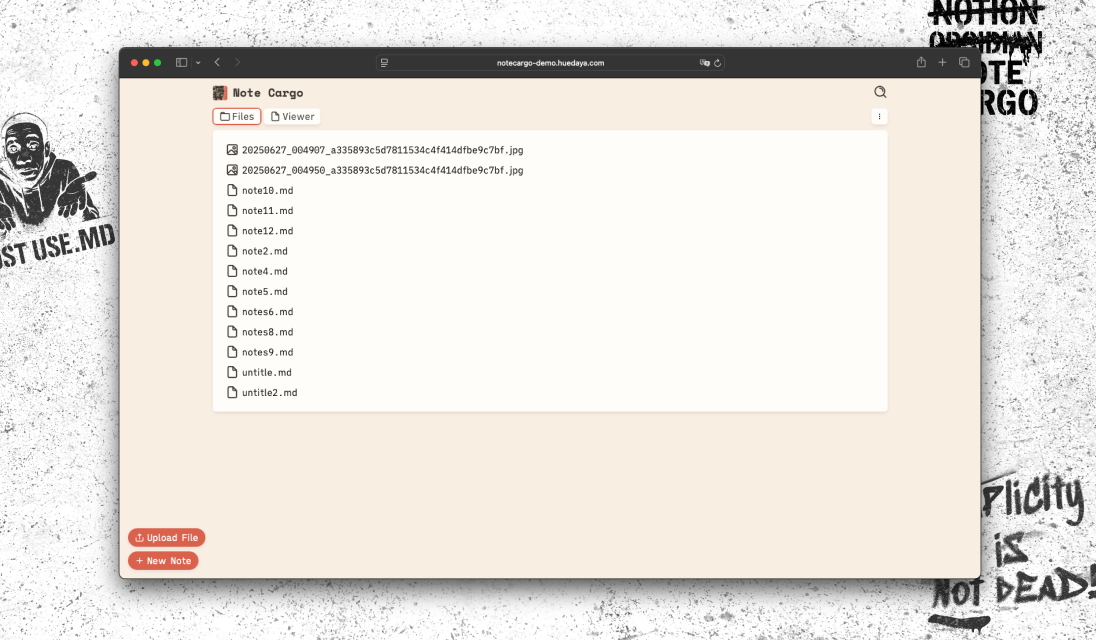Click document icon beside note12.md
This screenshot has height=640, width=1096.
coord(232,231)
